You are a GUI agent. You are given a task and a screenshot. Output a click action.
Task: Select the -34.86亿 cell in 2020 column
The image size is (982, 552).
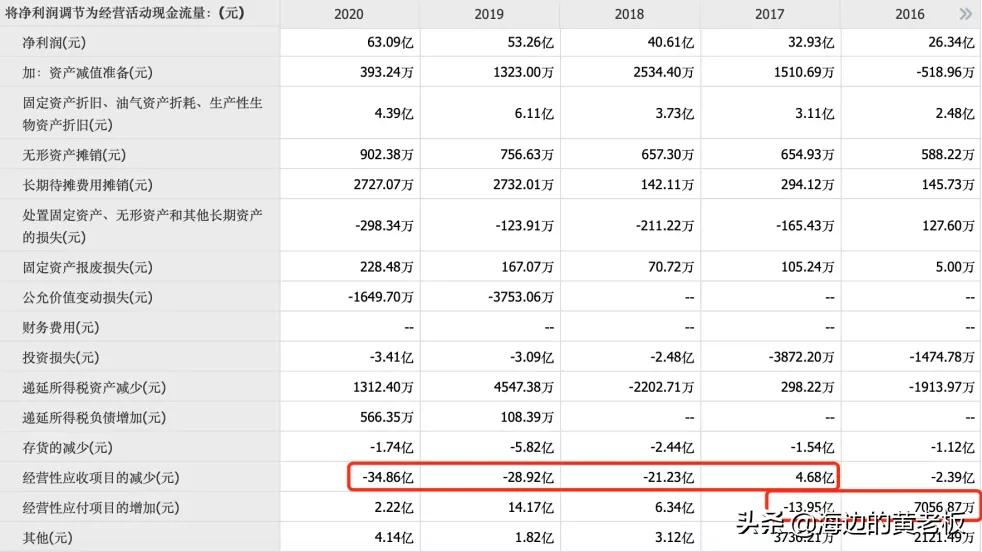point(384,478)
